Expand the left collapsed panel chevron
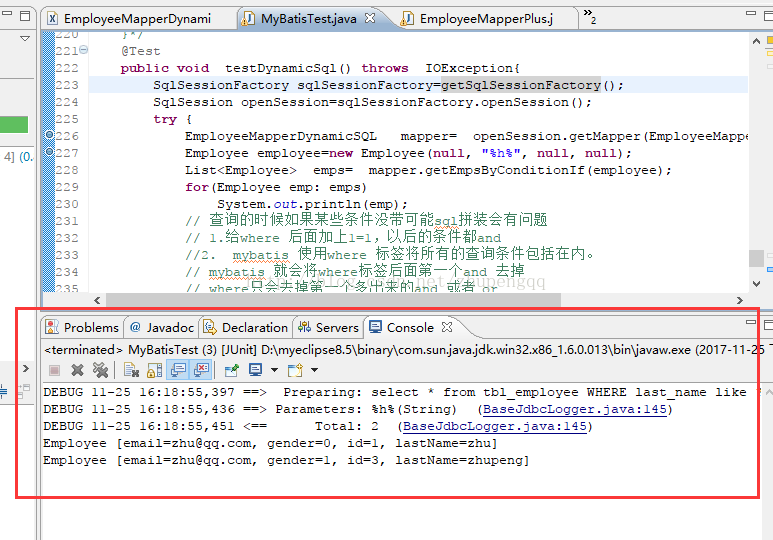The image size is (773, 540). click(x=26, y=368)
